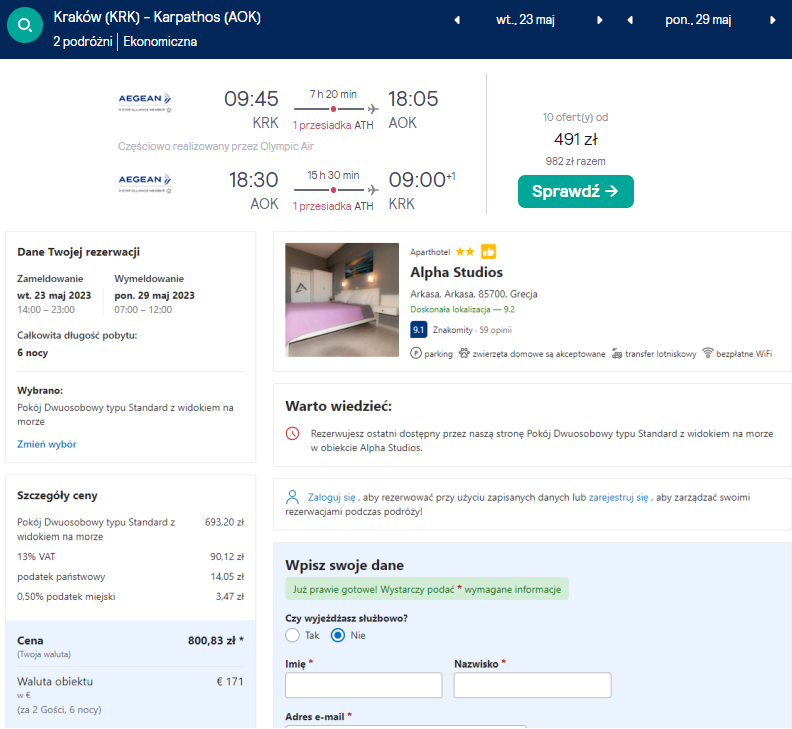The width and height of the screenshot is (792, 729).
Task: Focus the Imię input field
Action: click(x=364, y=685)
